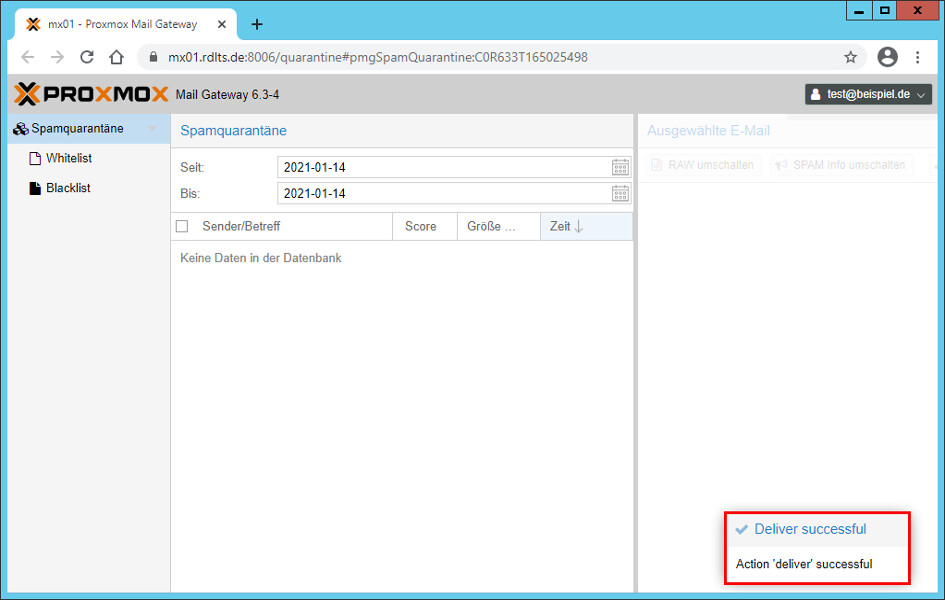Open Chrome three-dot menu

coord(917,57)
